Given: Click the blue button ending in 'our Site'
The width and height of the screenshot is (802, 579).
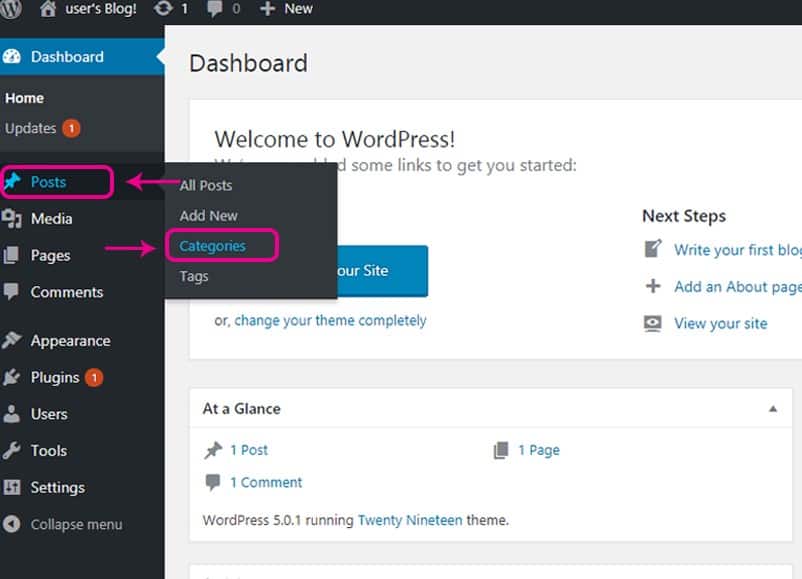Looking at the screenshot, I should [382, 271].
